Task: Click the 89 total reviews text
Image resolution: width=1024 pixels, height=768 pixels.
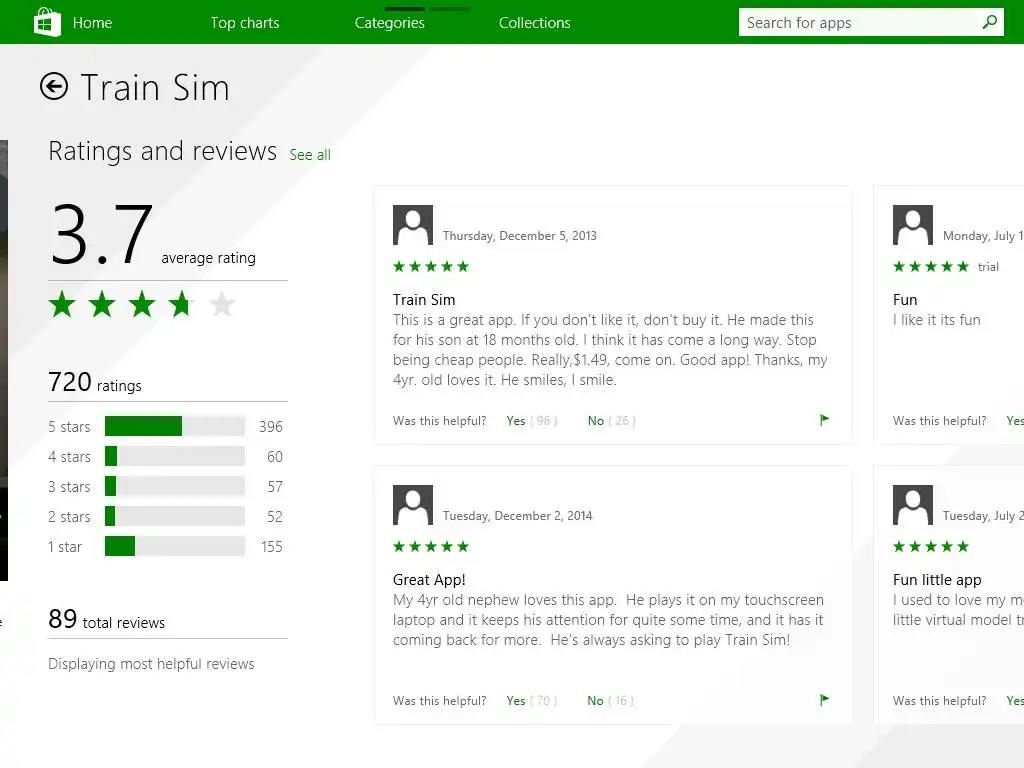Action: (x=106, y=619)
